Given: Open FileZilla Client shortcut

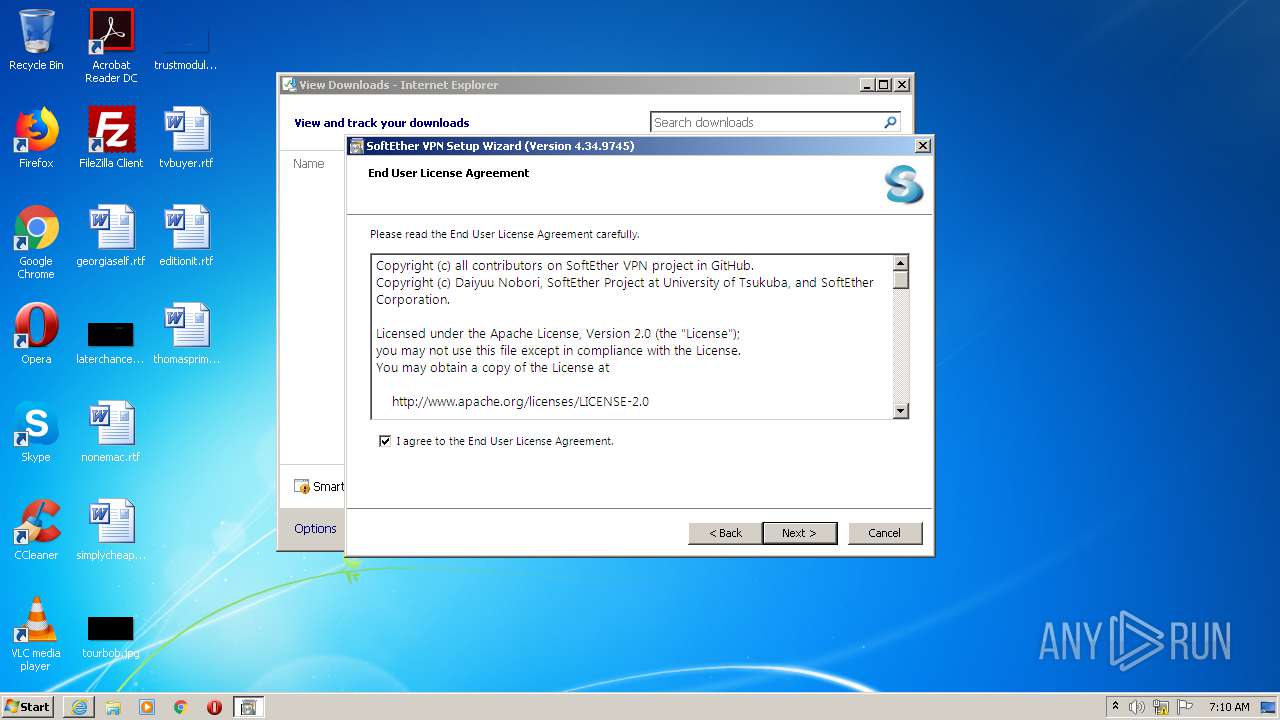Looking at the screenshot, I should point(111,138).
